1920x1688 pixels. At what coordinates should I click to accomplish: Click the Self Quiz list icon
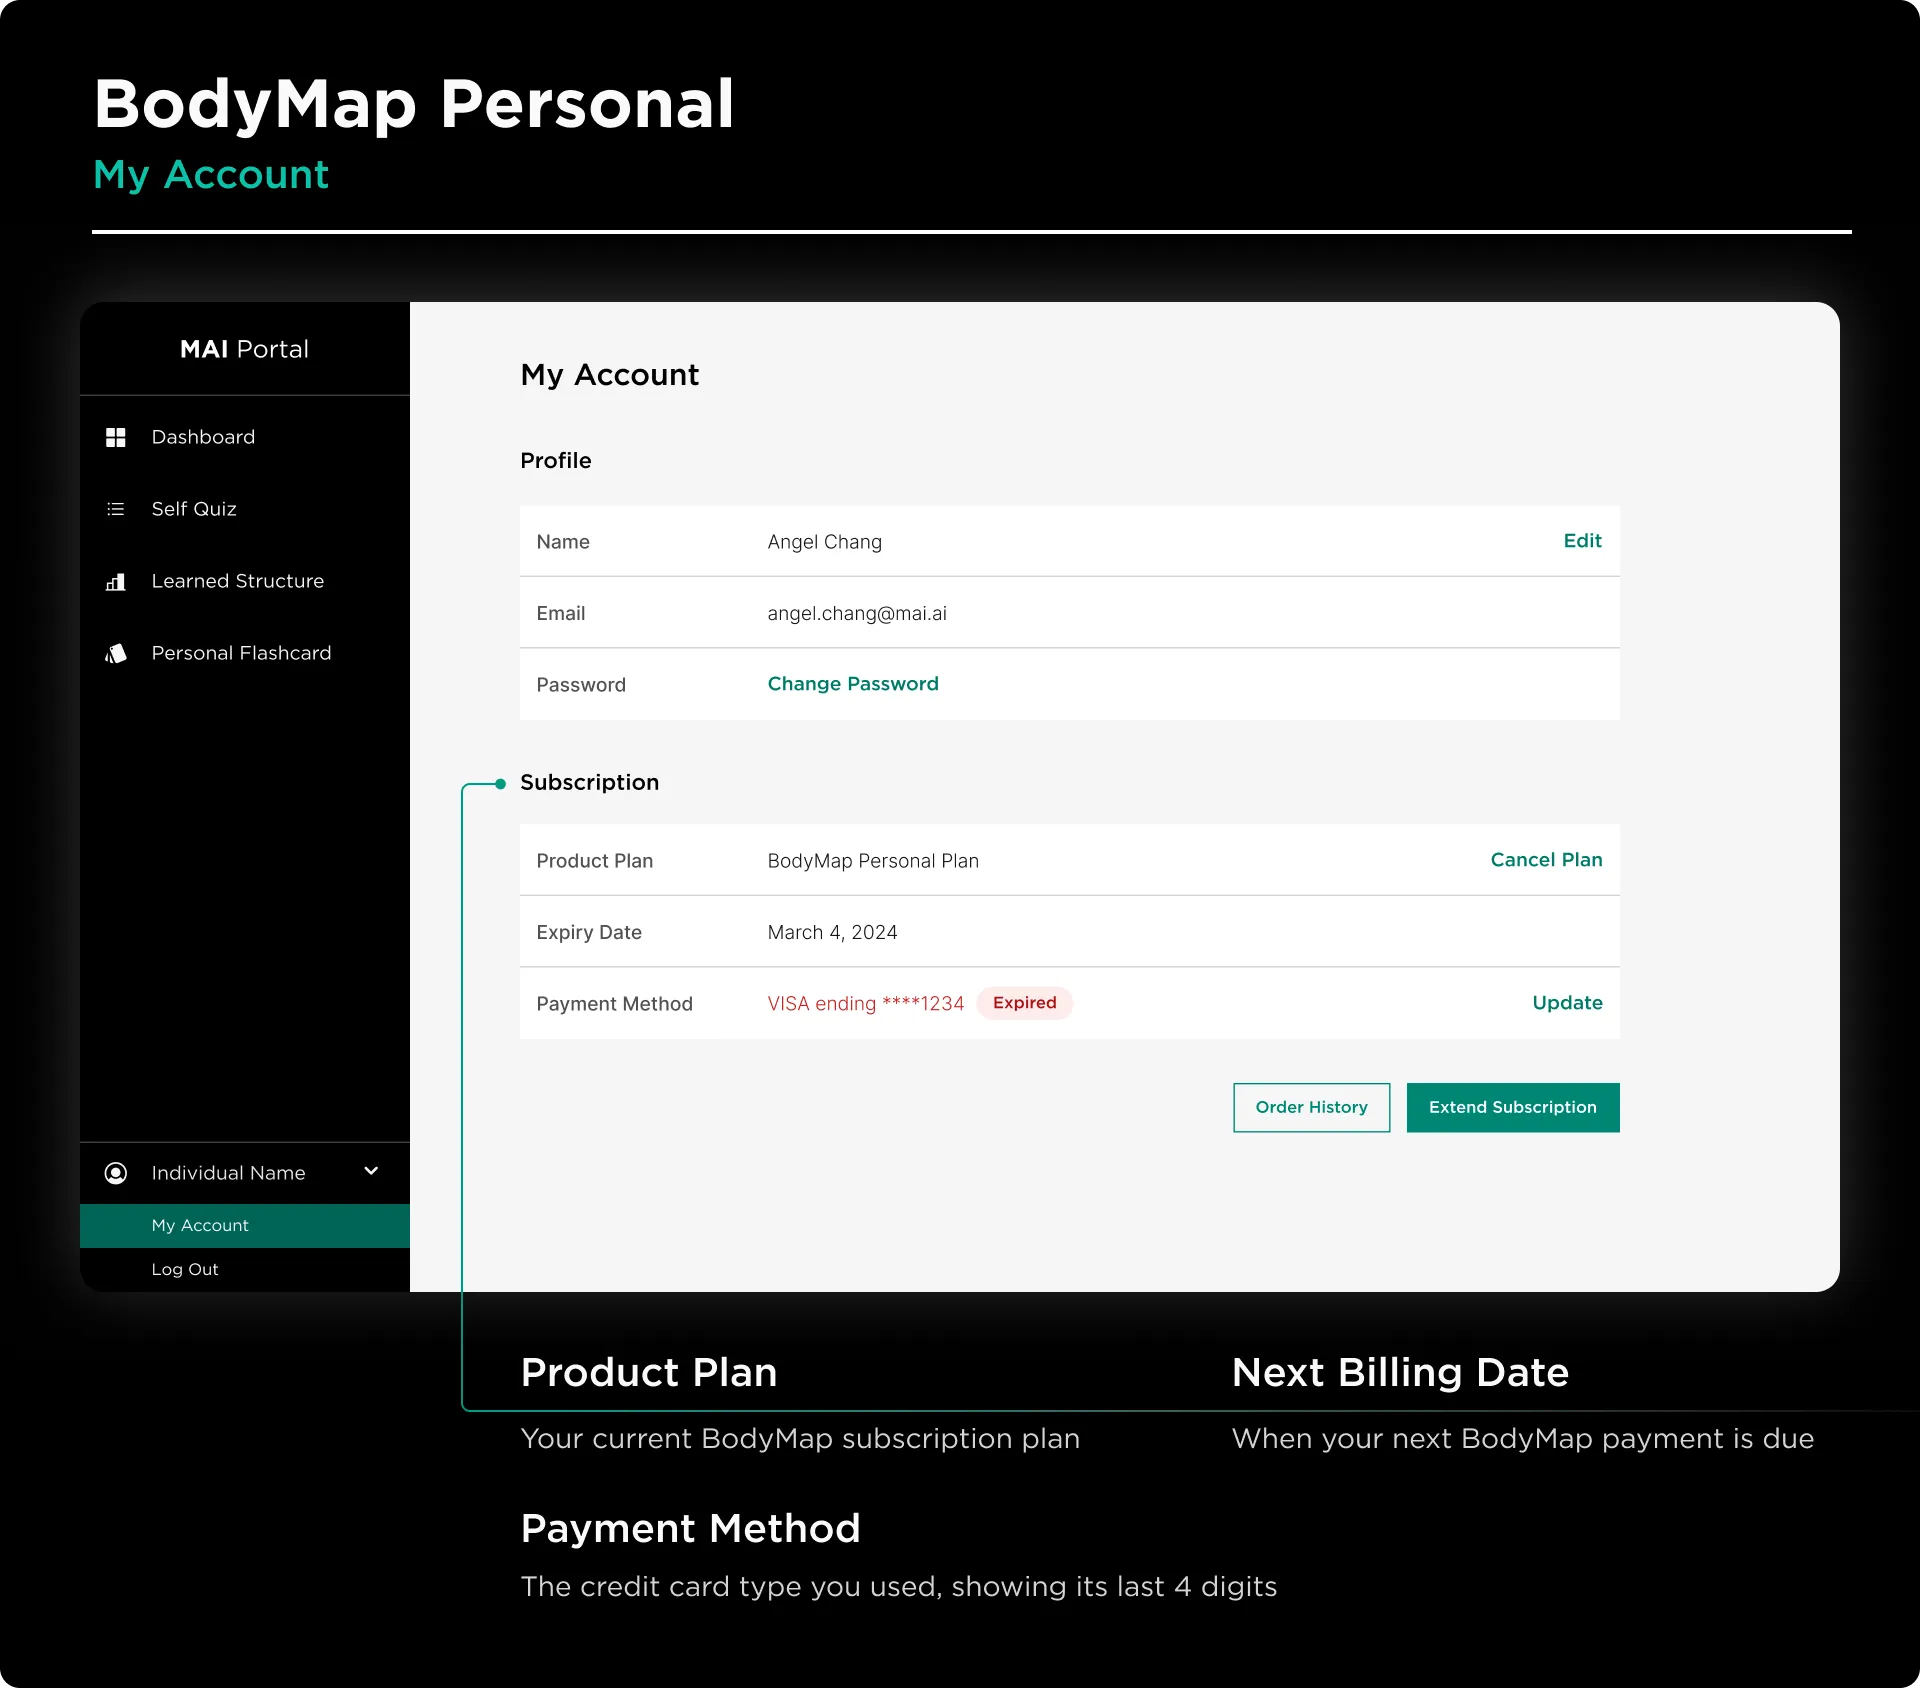pos(116,509)
